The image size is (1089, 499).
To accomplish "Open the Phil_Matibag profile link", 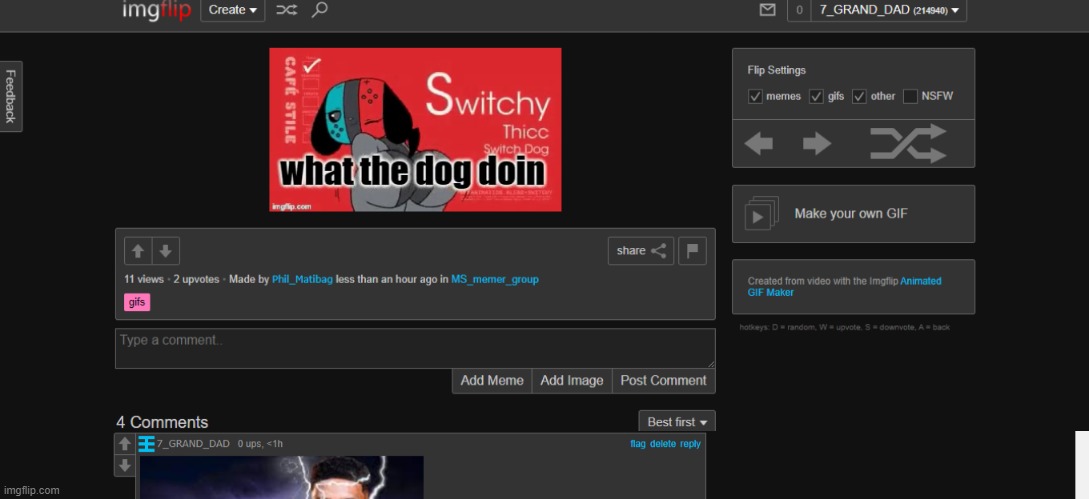I will pos(302,280).
